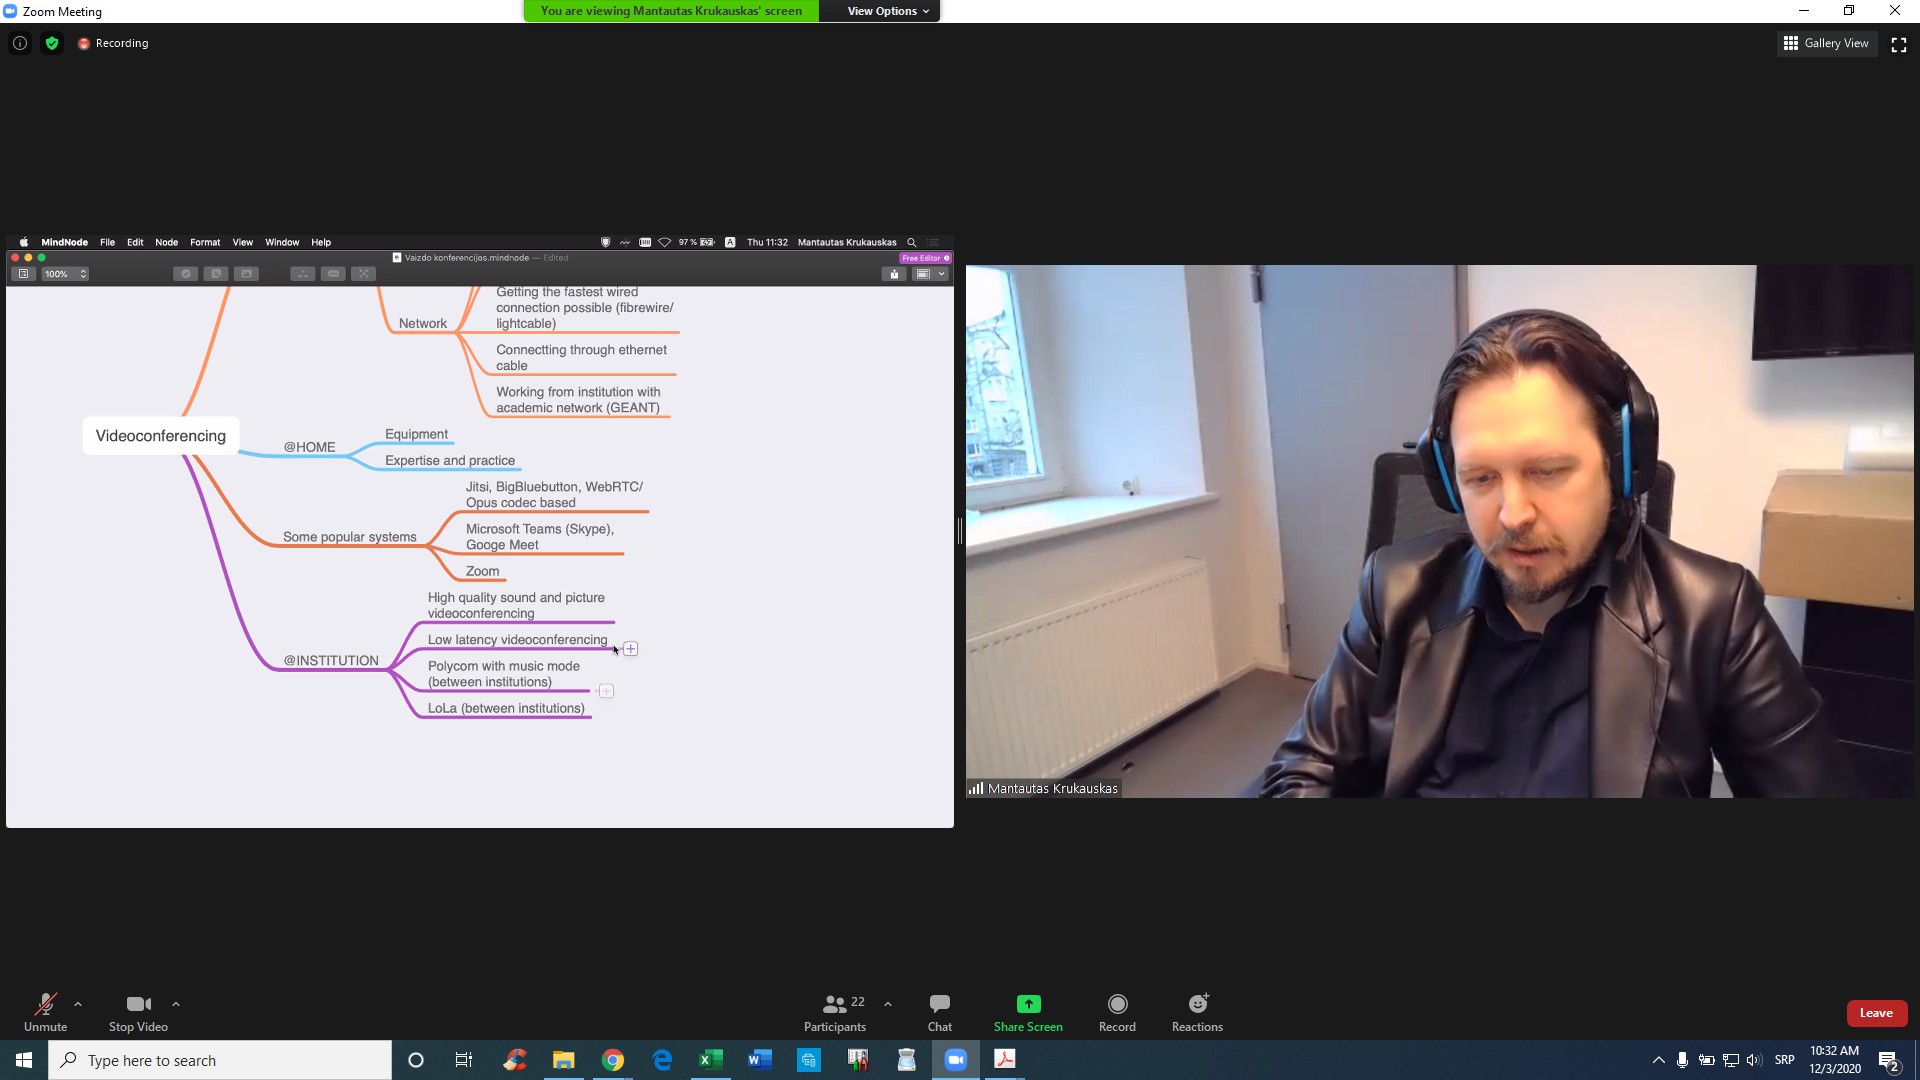
Task: Open Help menu in MindNode
Action: (x=321, y=242)
